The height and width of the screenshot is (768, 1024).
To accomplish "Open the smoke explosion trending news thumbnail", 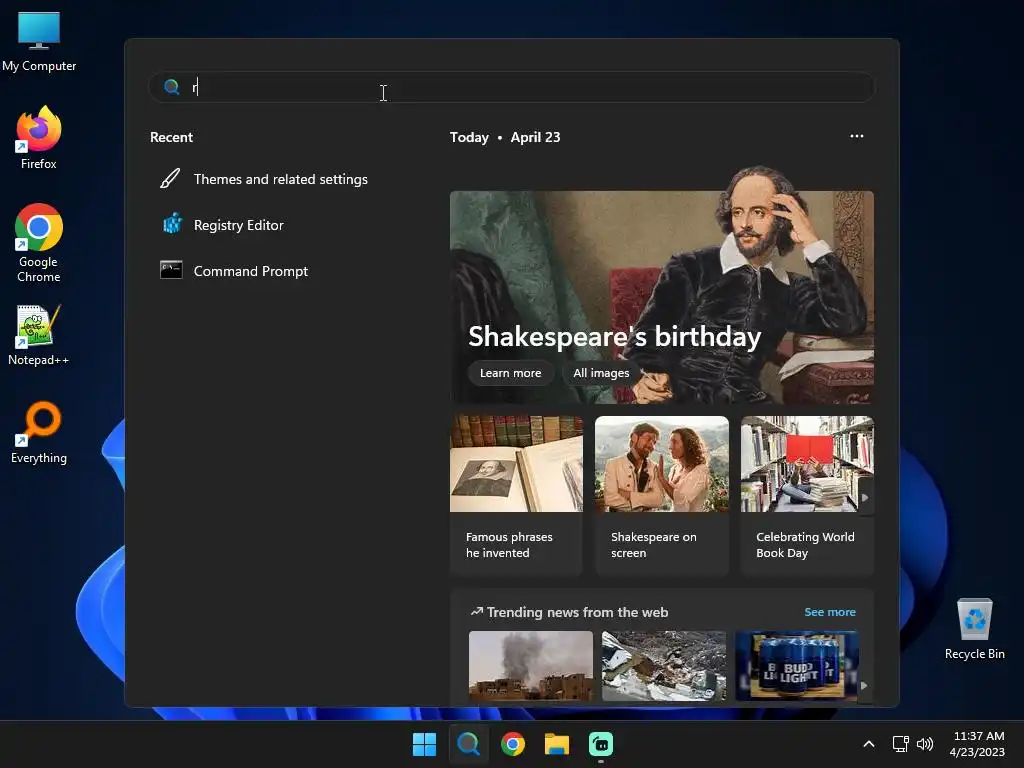I will point(531,665).
